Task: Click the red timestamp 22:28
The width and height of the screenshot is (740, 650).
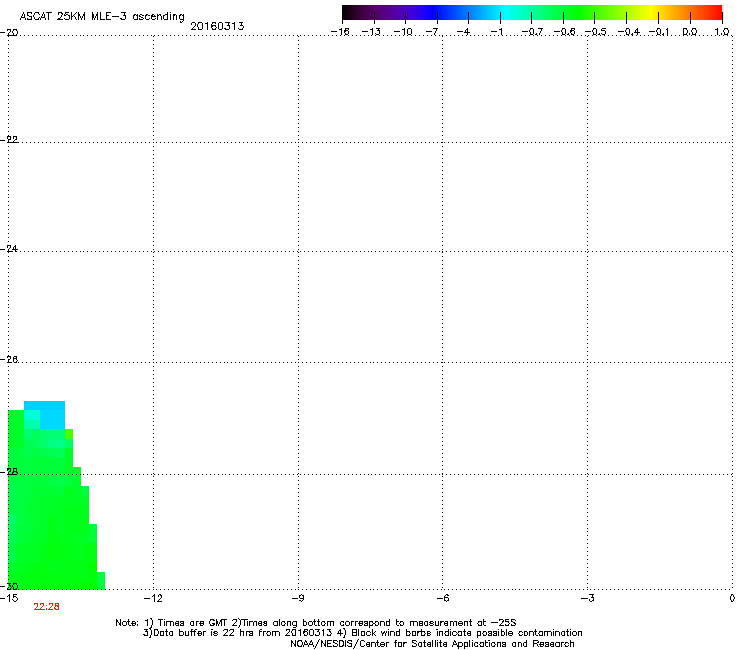Action: [x=46, y=607]
